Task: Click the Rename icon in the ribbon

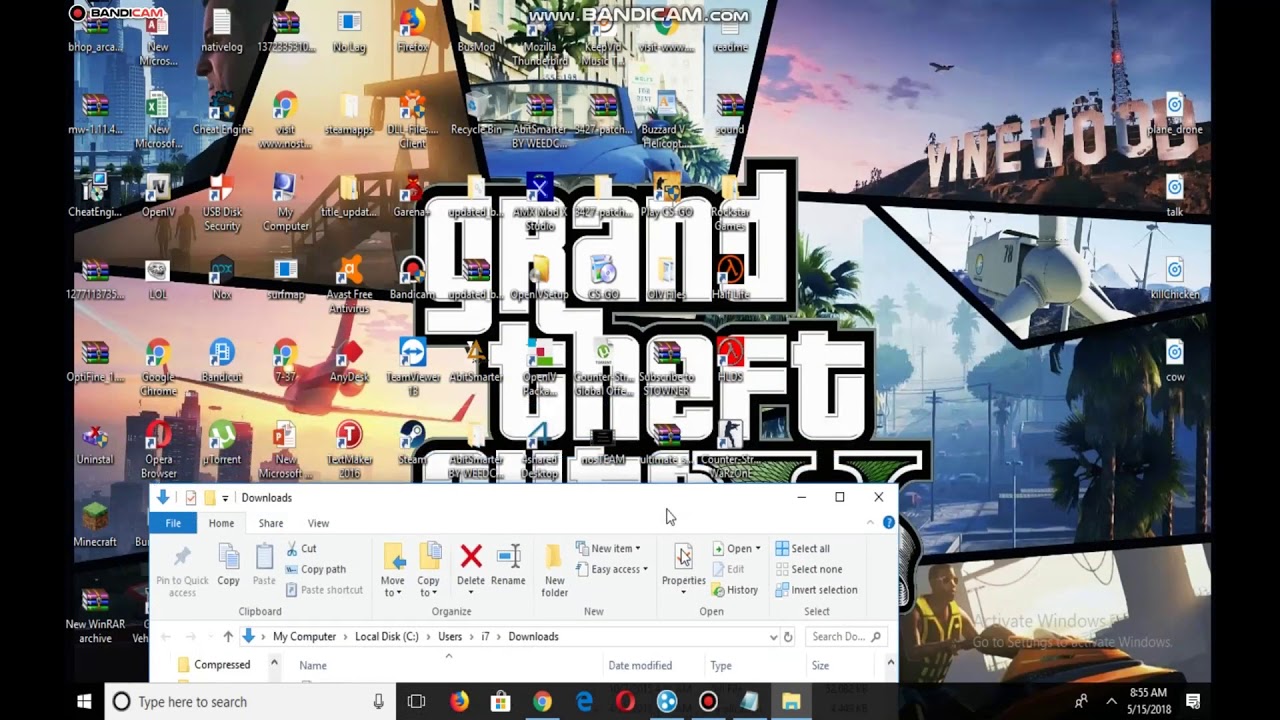Action: (508, 565)
